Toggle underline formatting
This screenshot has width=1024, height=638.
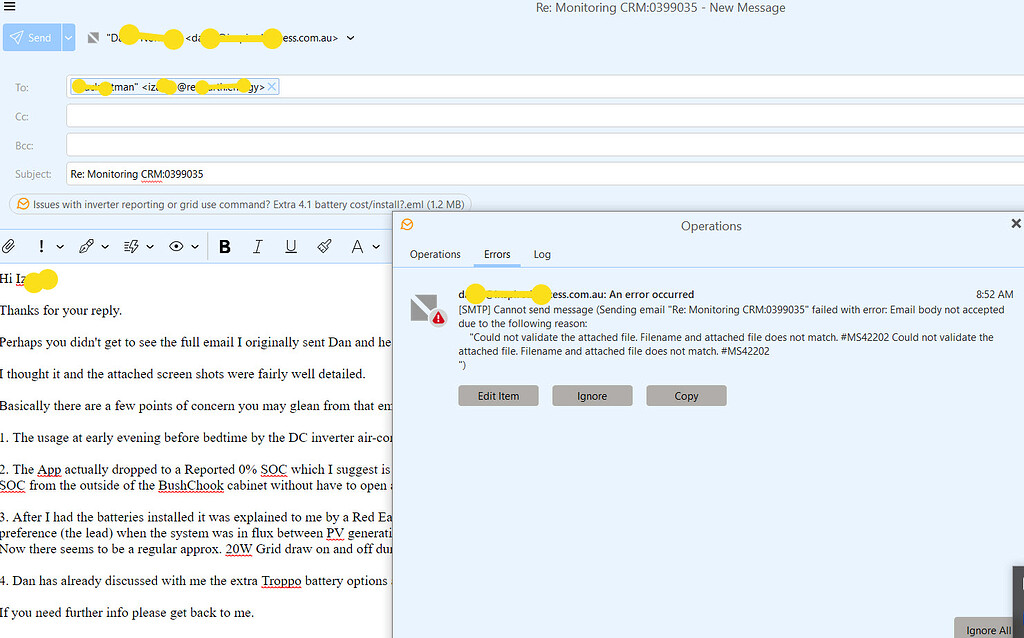(x=291, y=246)
